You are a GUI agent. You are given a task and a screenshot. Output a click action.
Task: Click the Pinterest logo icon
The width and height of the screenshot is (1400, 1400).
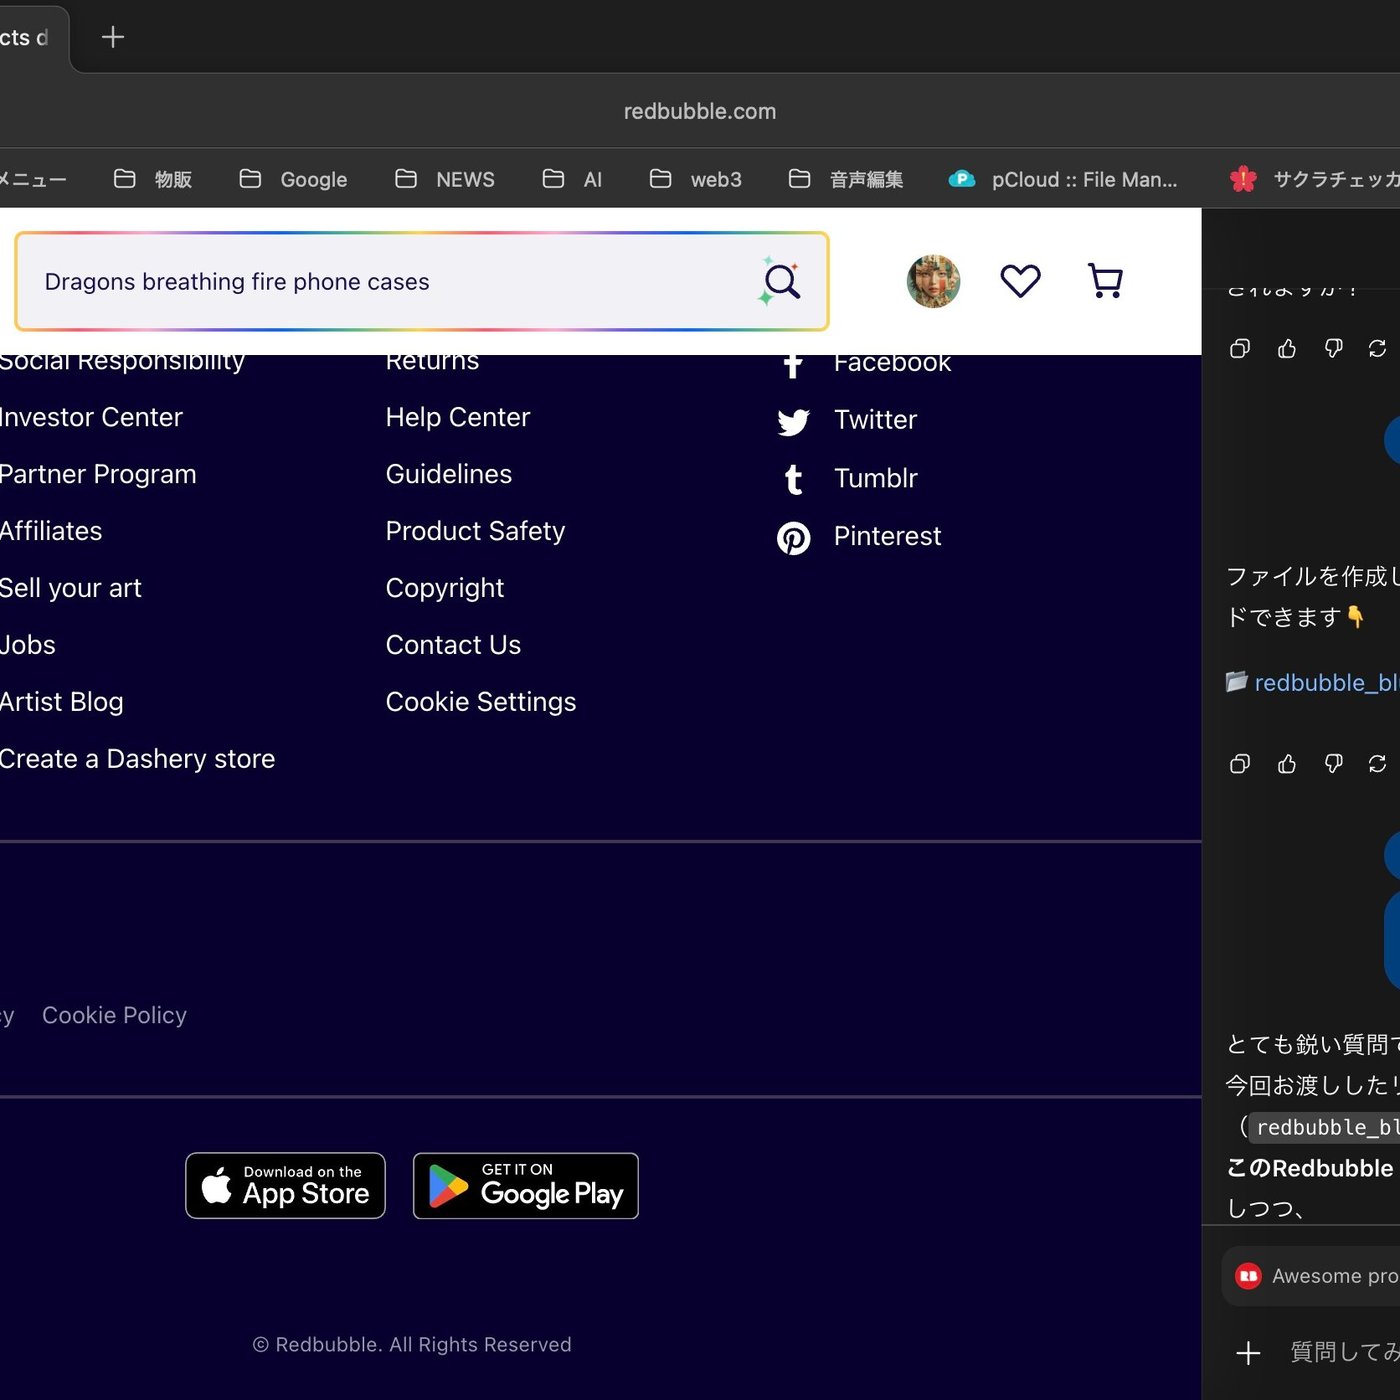coord(793,538)
